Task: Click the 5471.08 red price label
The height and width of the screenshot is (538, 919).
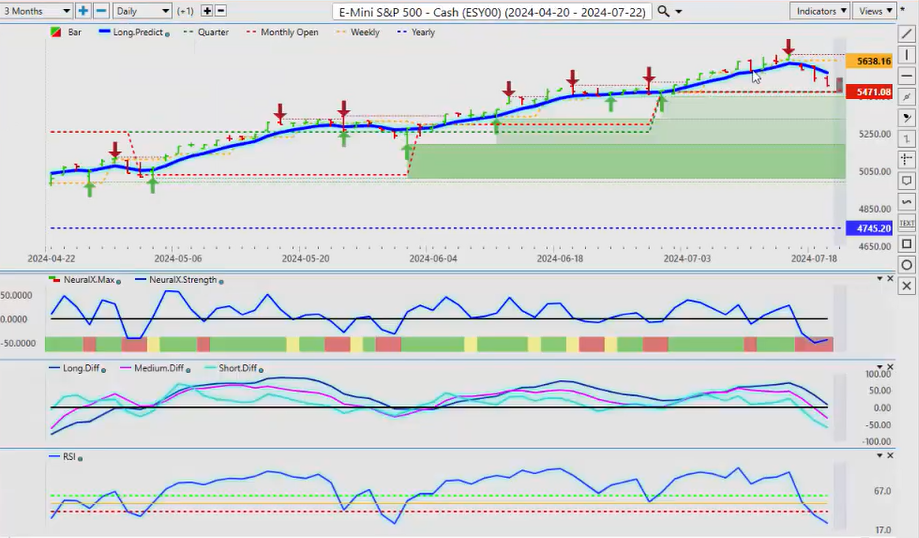Action: (x=869, y=92)
